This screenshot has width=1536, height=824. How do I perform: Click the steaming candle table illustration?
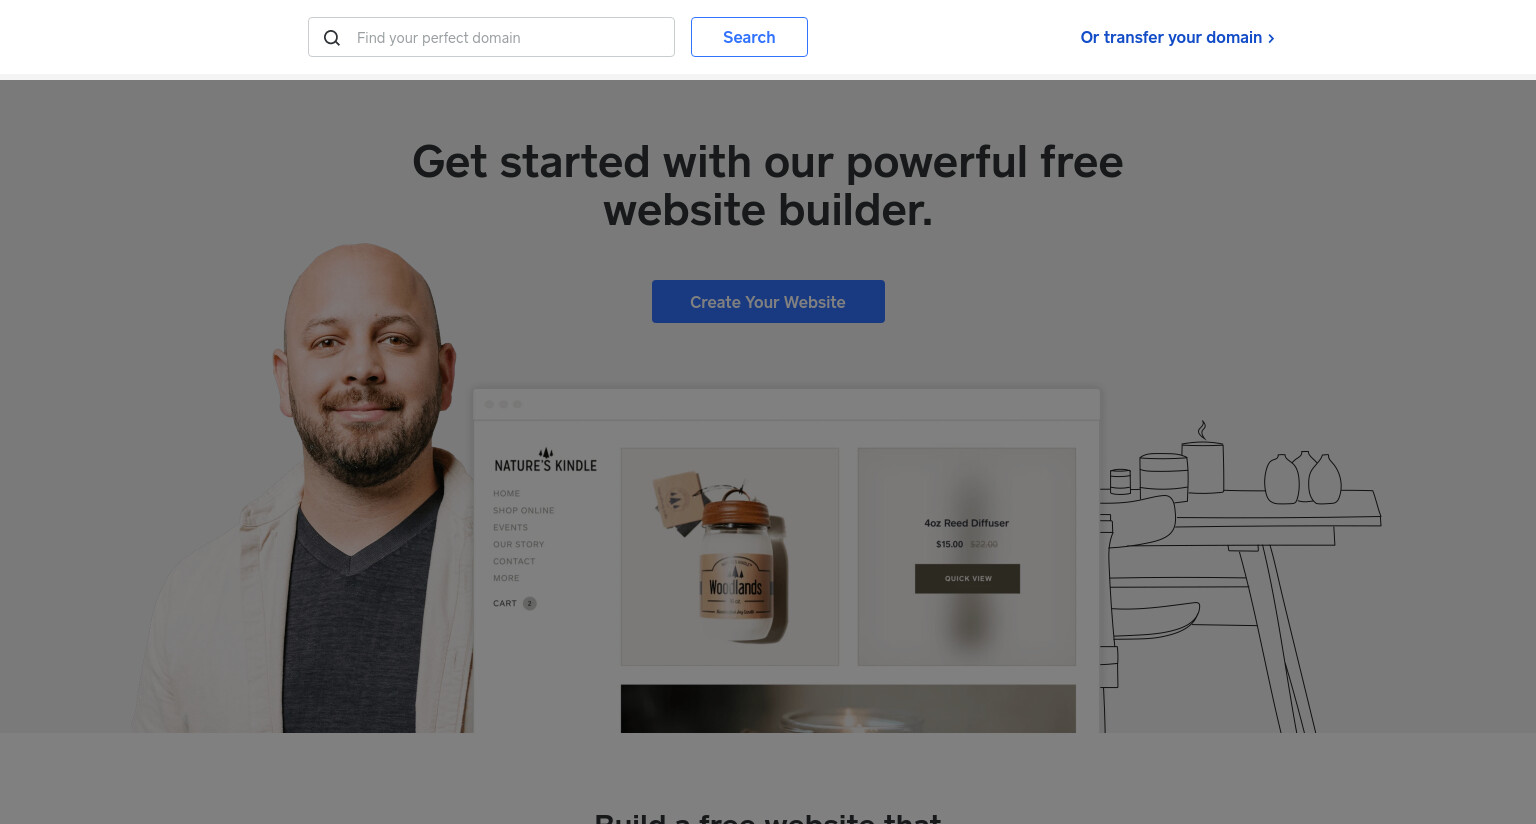(x=1240, y=576)
